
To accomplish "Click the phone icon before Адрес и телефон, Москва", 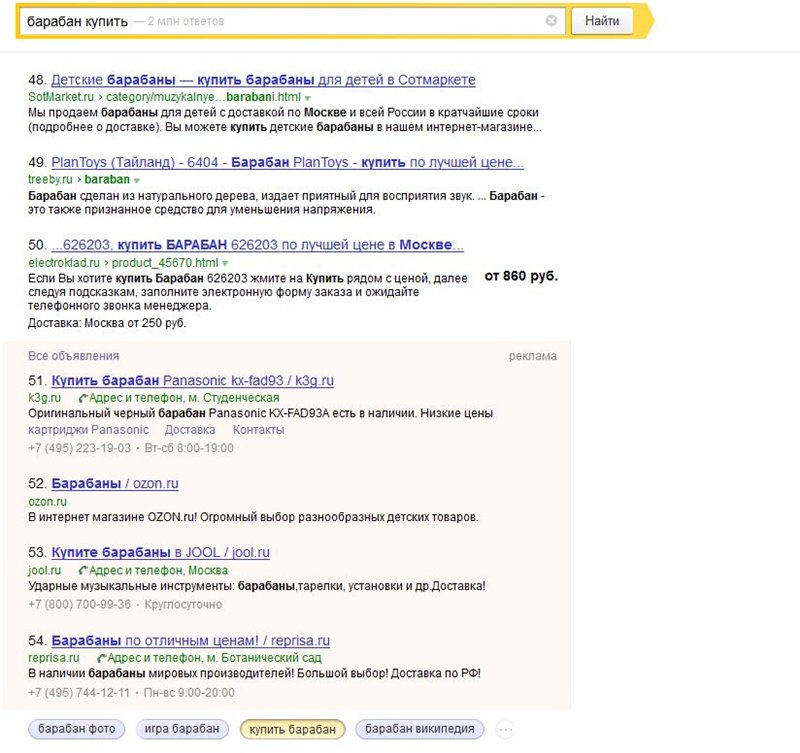I will tap(83, 571).
